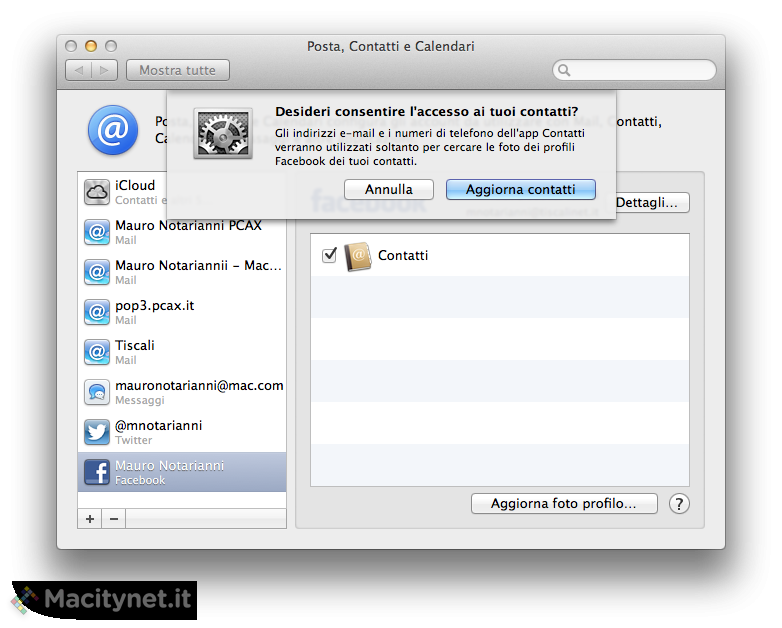782x628 pixels.
Task: Click the Contatti address book icon
Action: tap(358, 256)
